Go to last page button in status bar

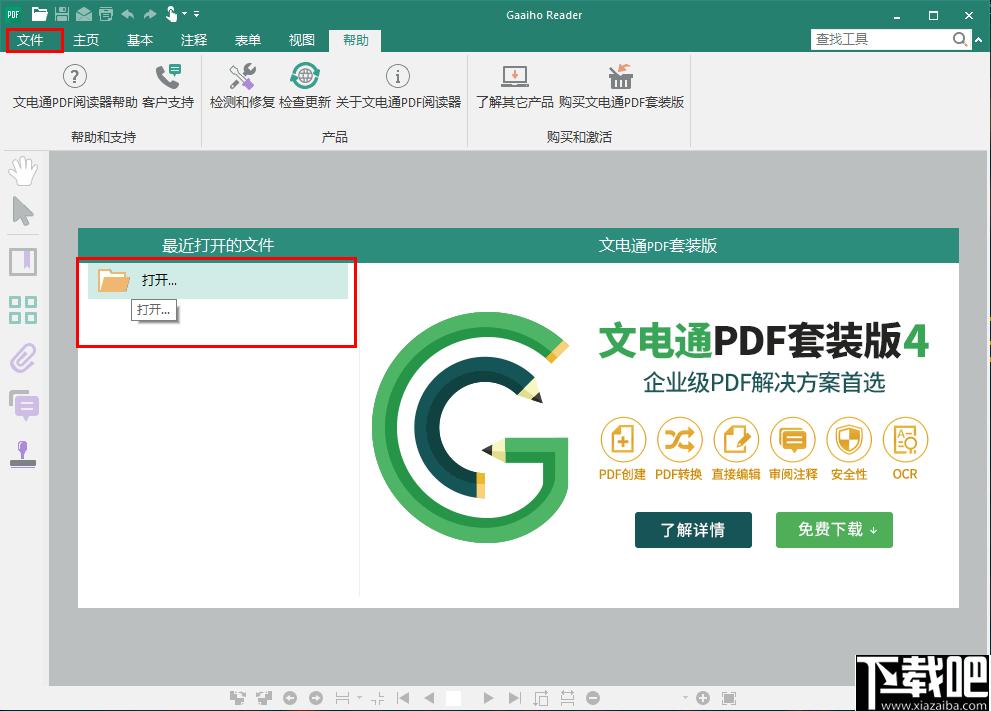coord(514,698)
